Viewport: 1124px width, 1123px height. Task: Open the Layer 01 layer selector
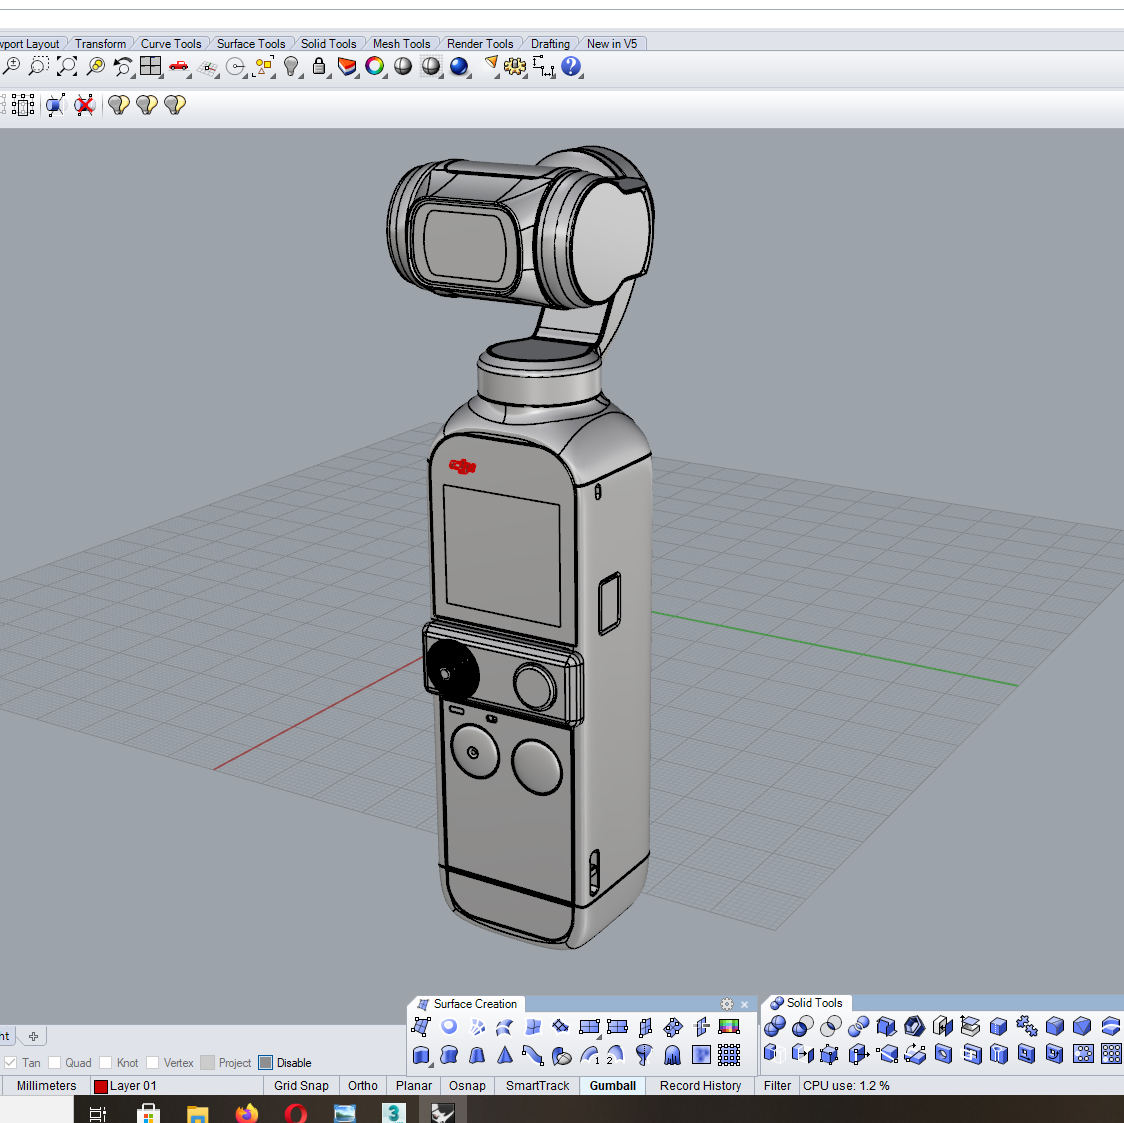pos(133,1086)
